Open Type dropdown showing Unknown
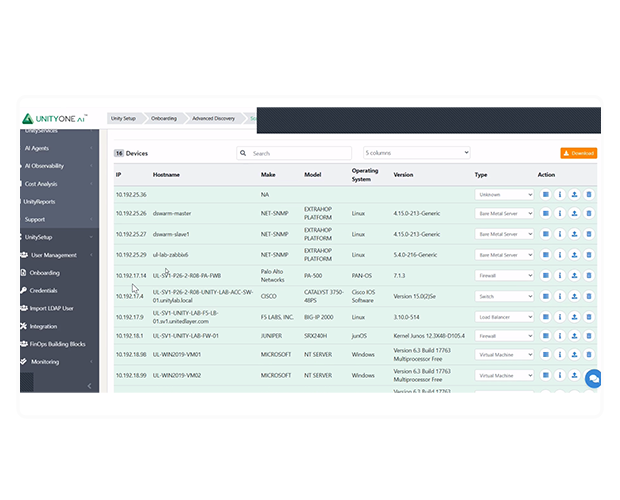 click(504, 194)
